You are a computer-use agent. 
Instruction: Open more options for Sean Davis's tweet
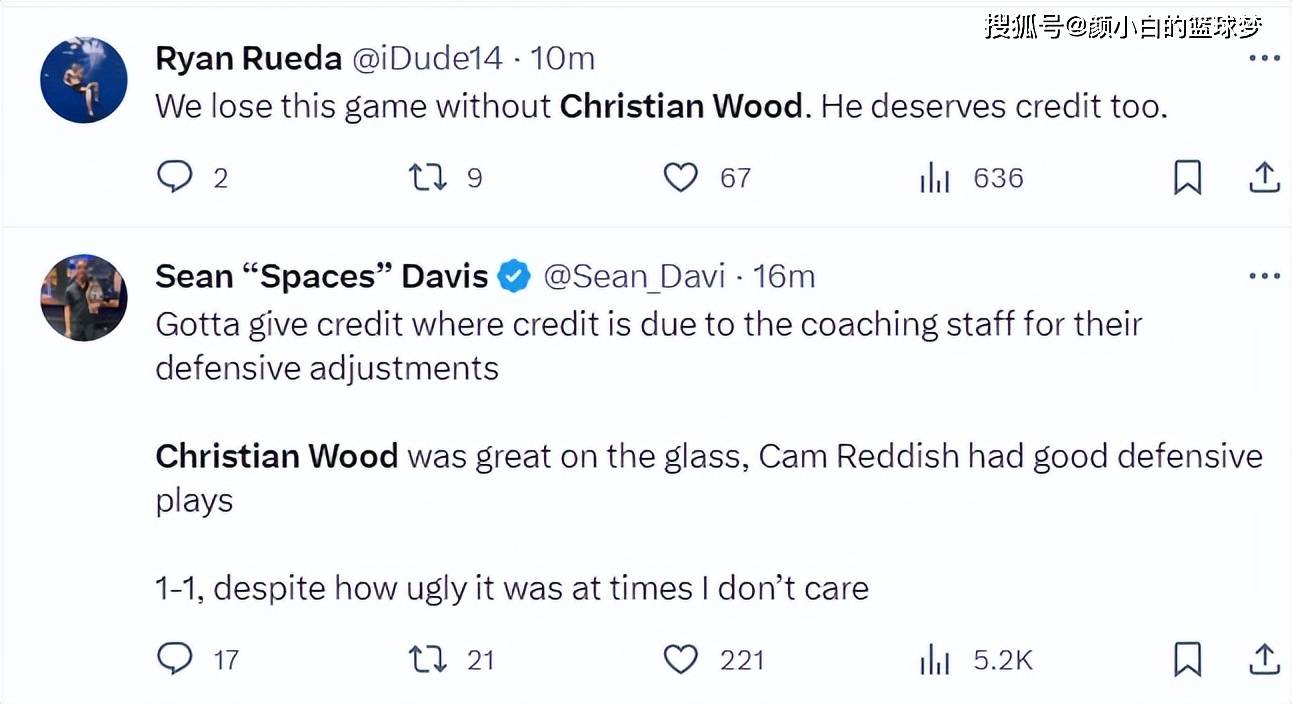1265,276
